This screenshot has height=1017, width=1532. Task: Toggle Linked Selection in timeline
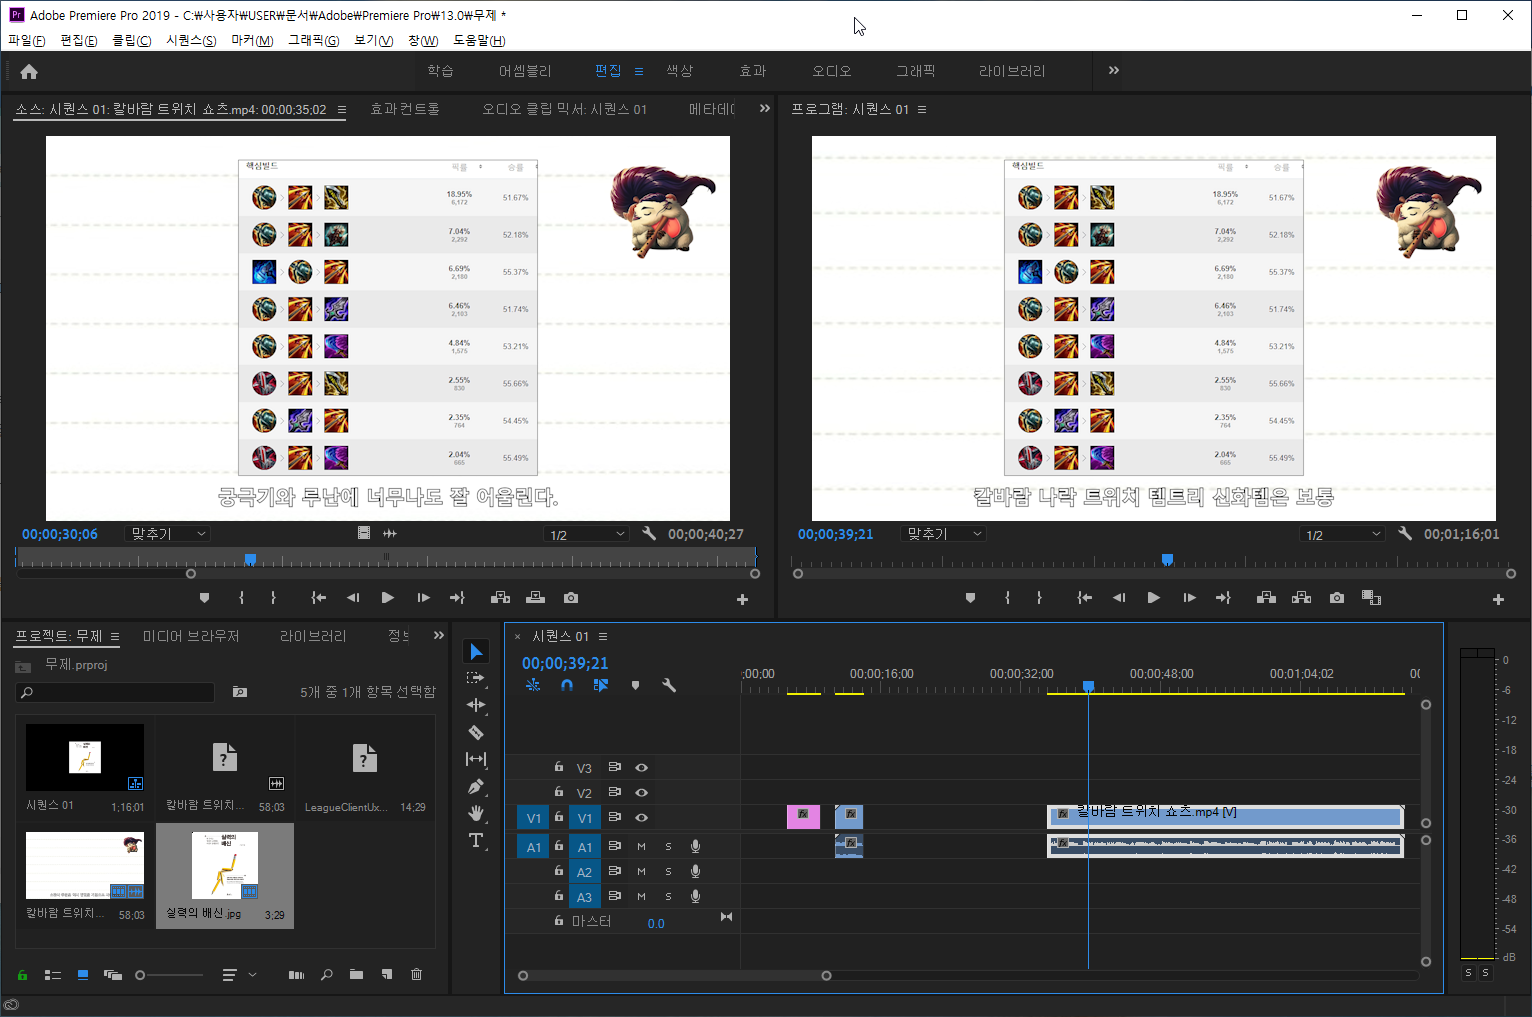tap(600, 685)
